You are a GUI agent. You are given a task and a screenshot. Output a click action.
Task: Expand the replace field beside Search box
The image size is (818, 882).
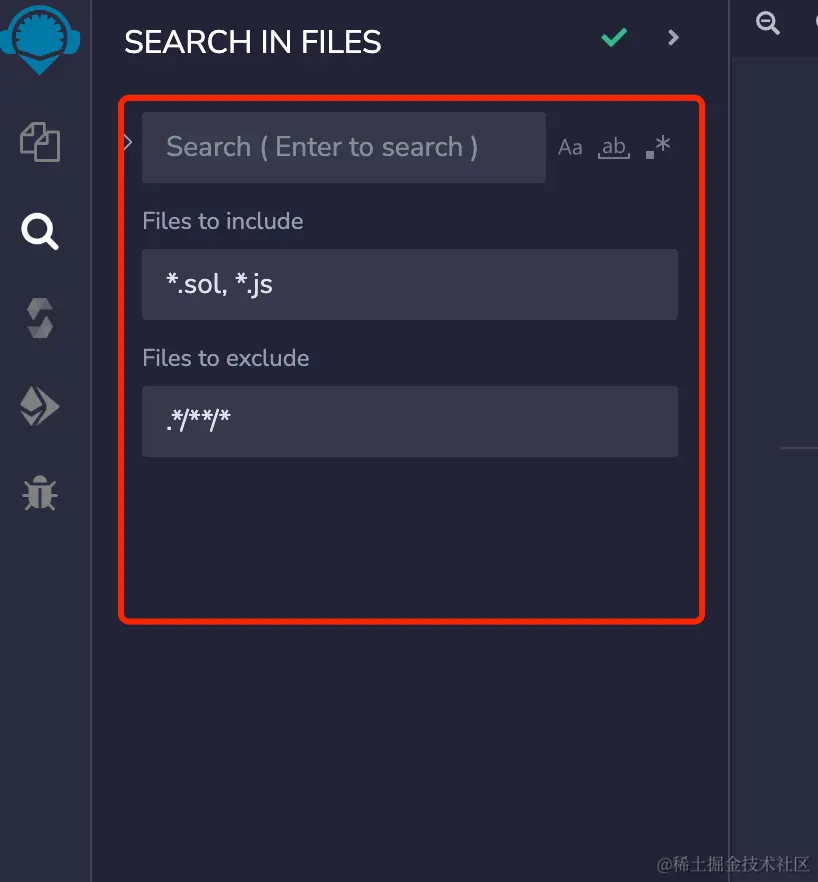coord(127,142)
